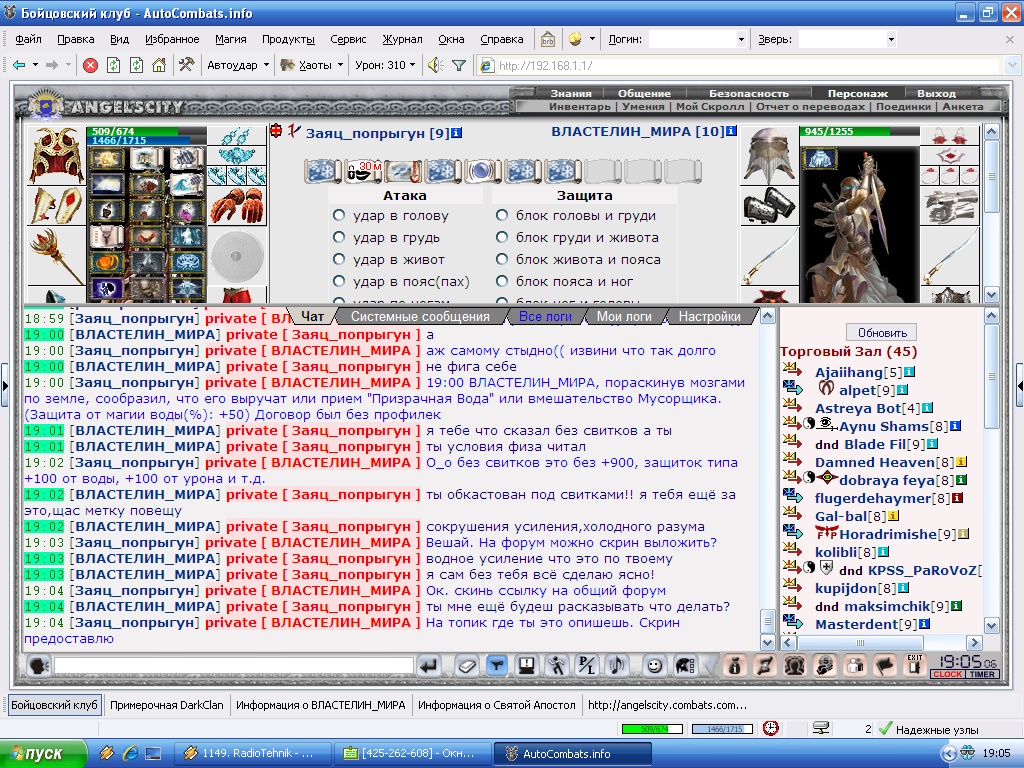Expand the Логин combo box

tap(741, 39)
